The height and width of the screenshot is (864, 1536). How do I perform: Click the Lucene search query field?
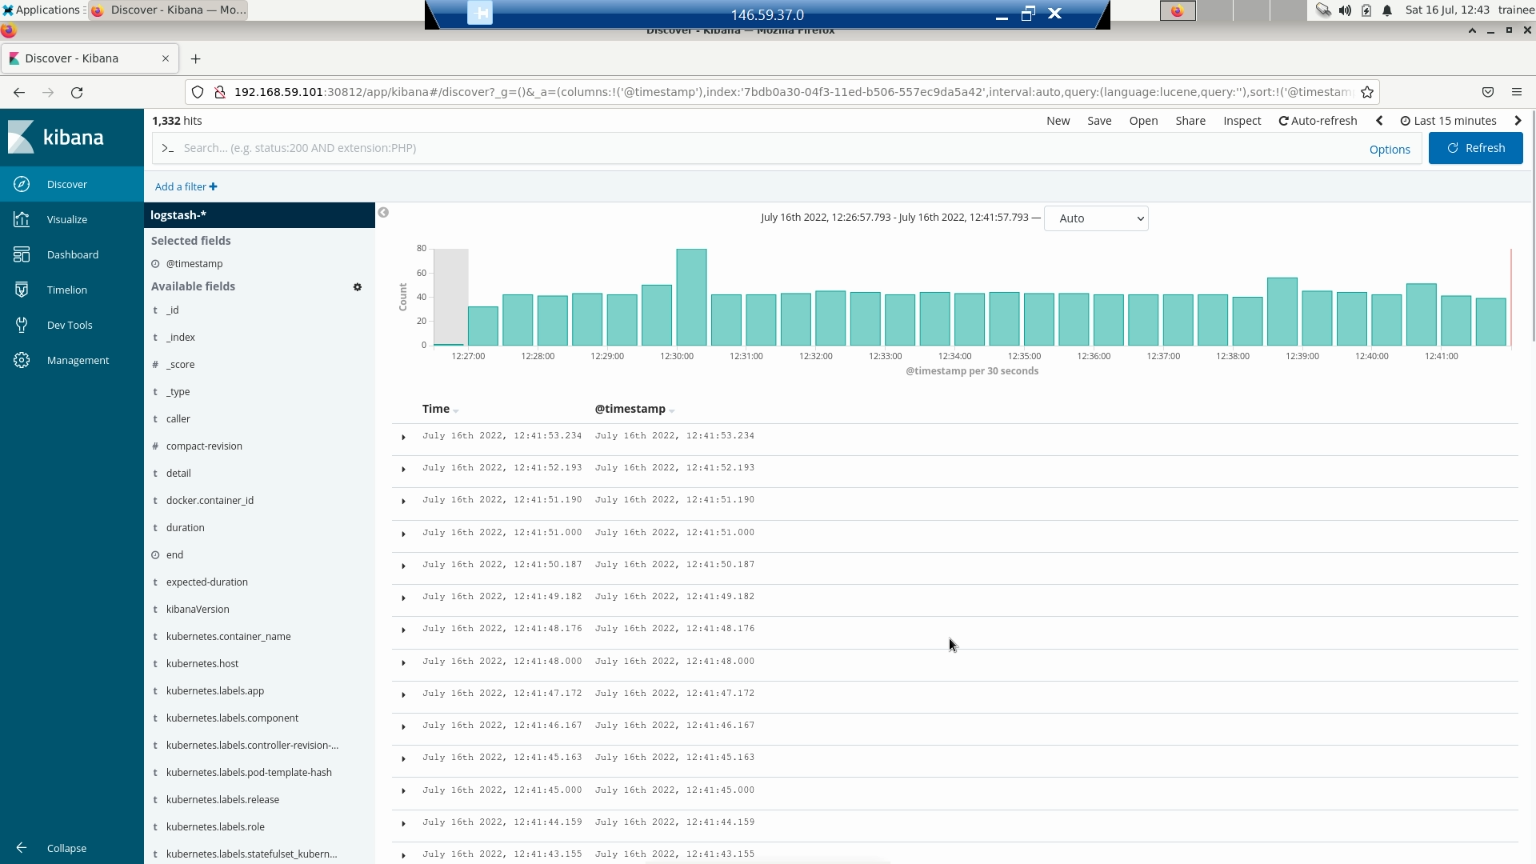coord(760,148)
